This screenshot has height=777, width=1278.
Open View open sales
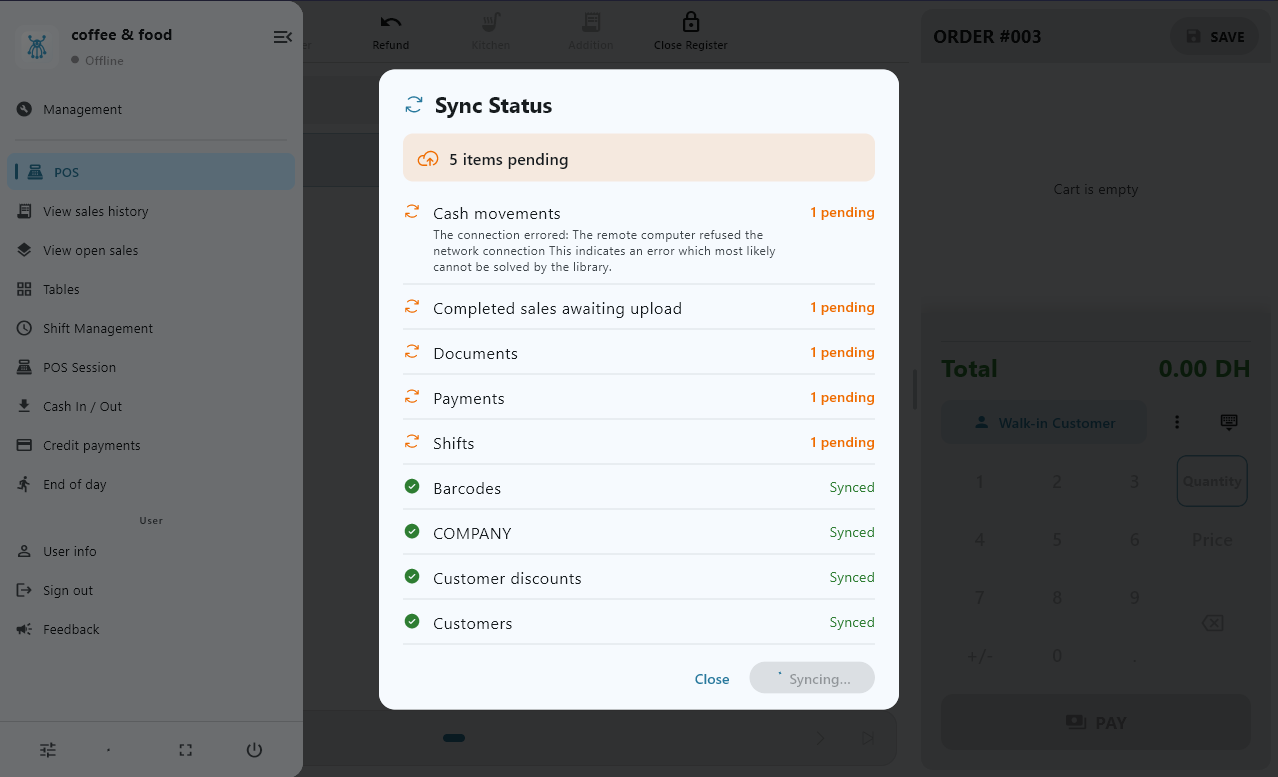(x=151, y=250)
